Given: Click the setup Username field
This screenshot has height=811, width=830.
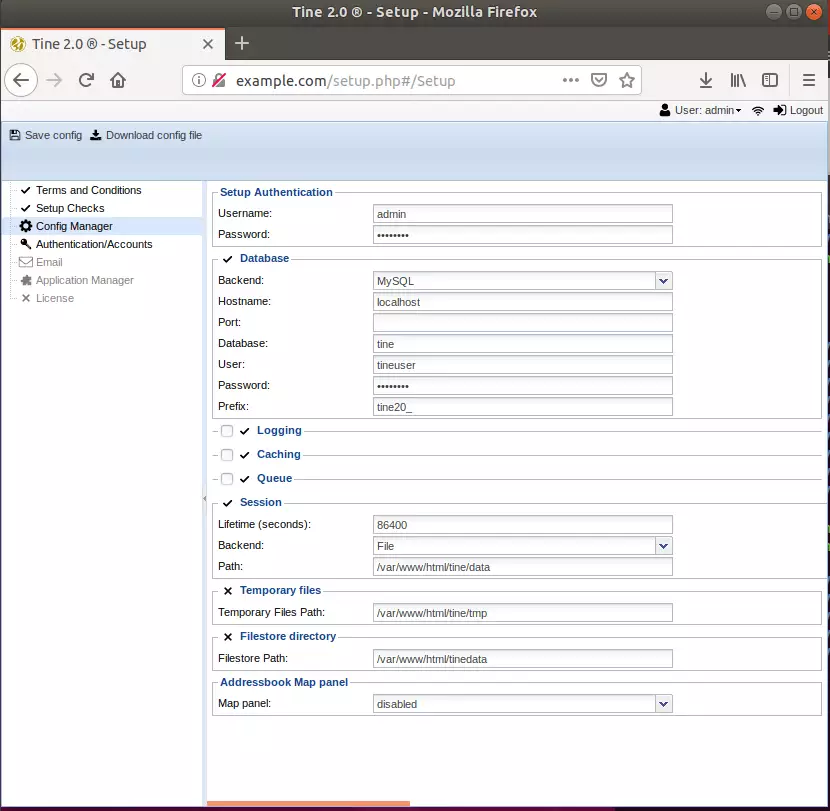Looking at the screenshot, I should [x=522, y=214].
